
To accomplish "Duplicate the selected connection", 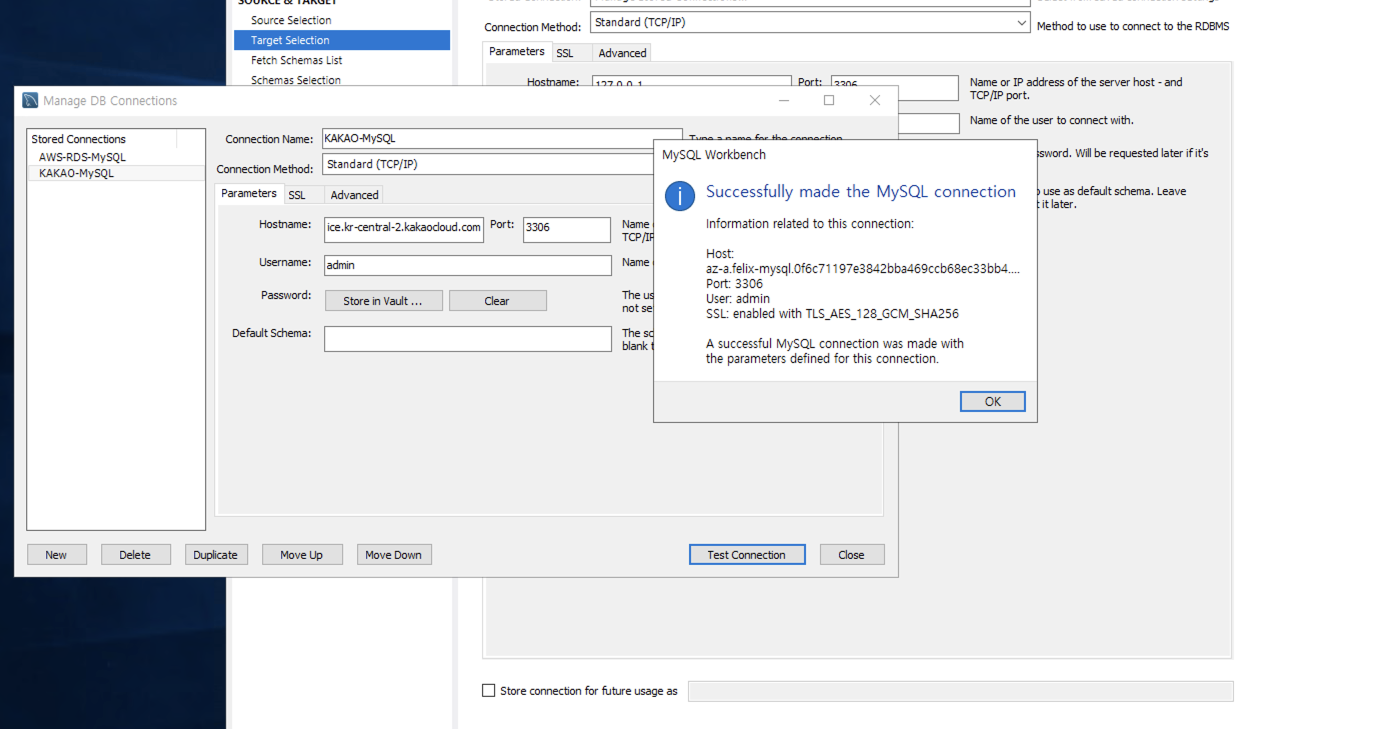I will tap(216, 555).
